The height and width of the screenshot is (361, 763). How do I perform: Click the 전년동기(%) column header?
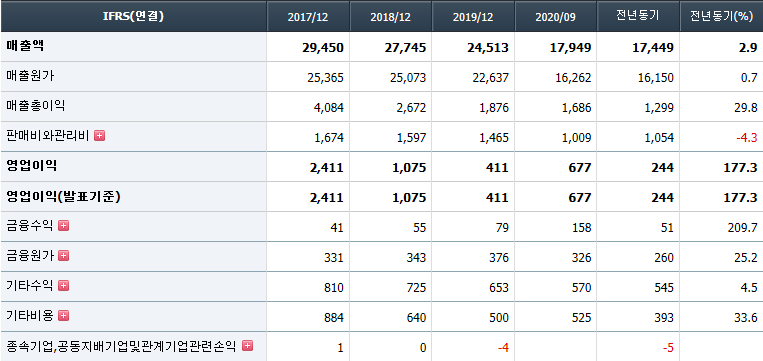point(722,17)
